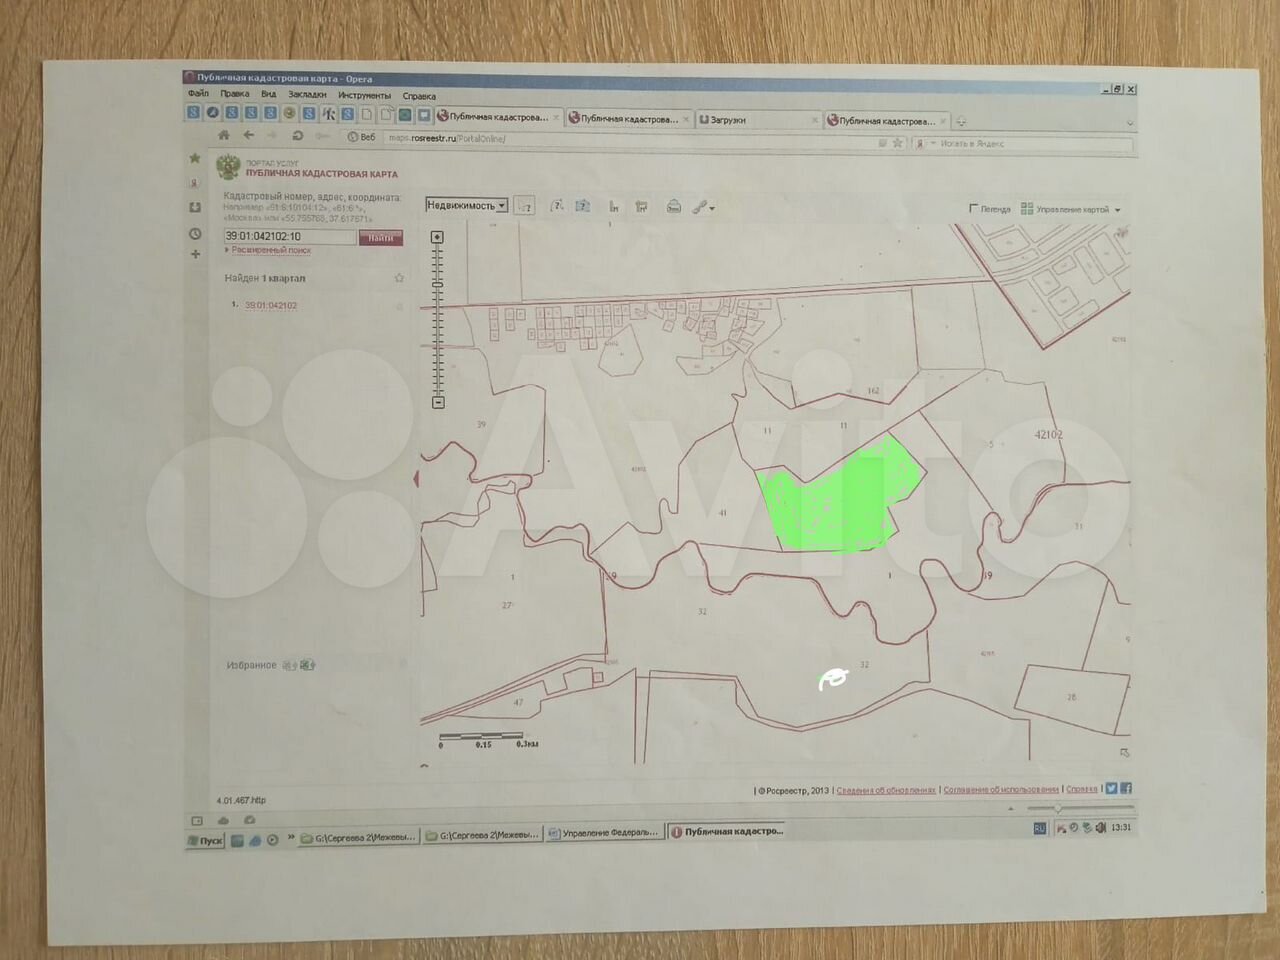Open the Недвижимость dropdown

click(467, 205)
